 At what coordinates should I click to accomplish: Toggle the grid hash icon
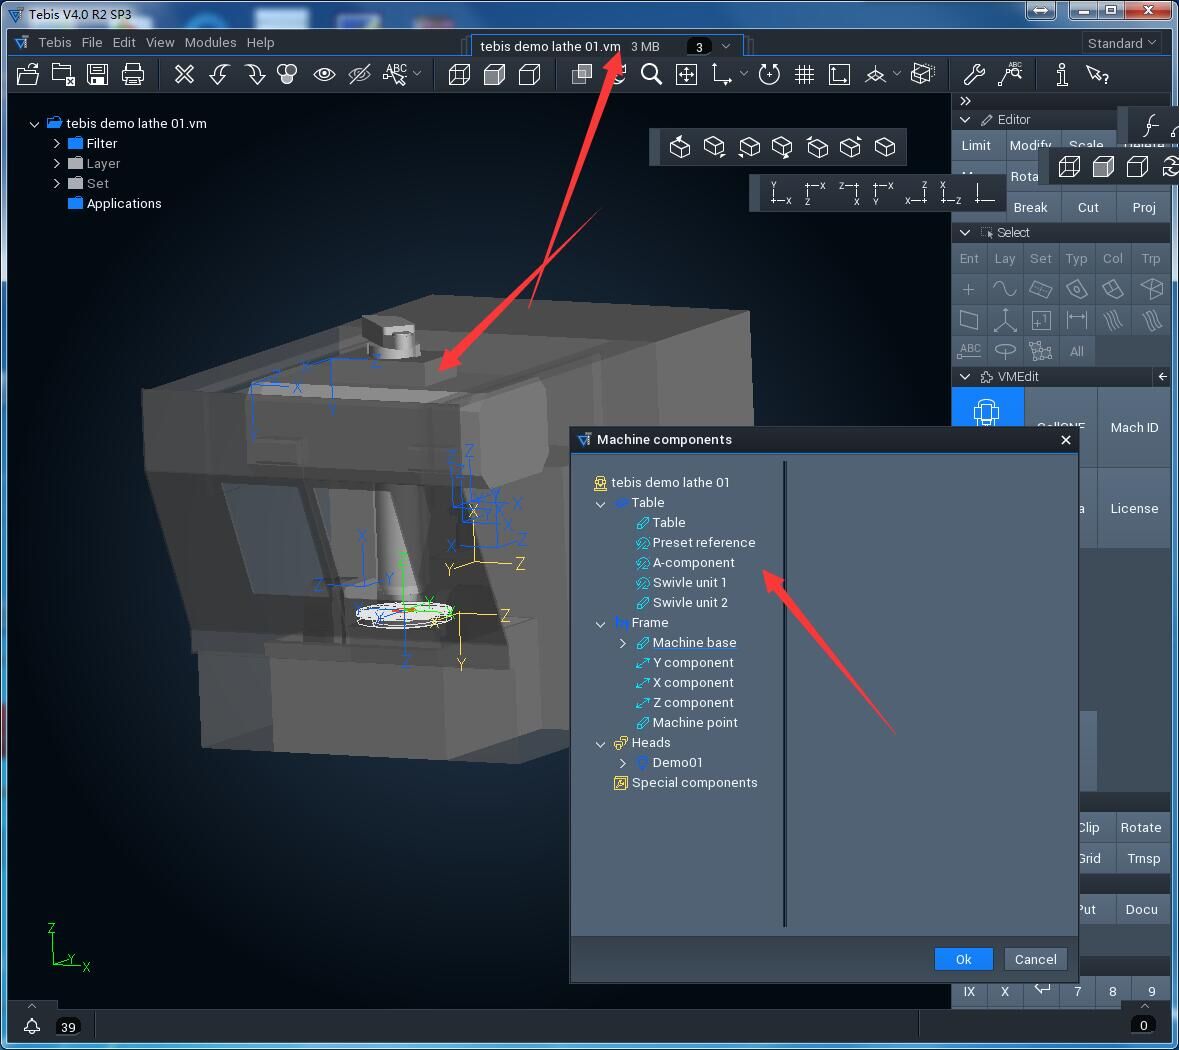(805, 74)
